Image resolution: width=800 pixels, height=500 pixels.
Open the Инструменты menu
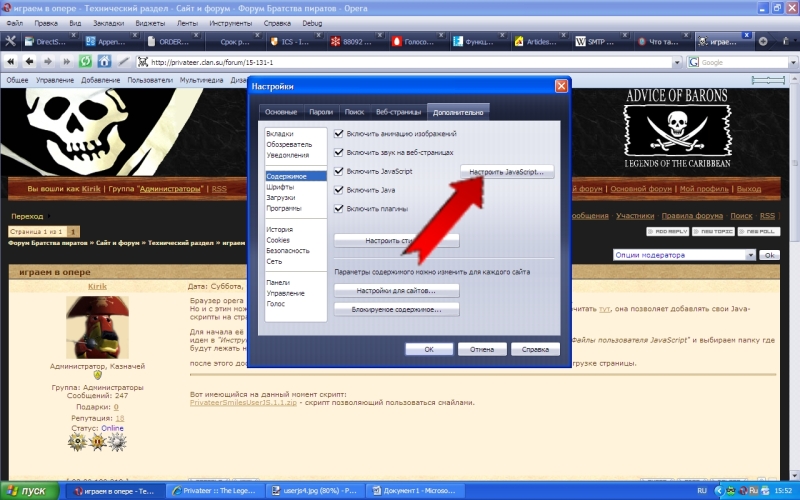pyautogui.click(x=231, y=23)
